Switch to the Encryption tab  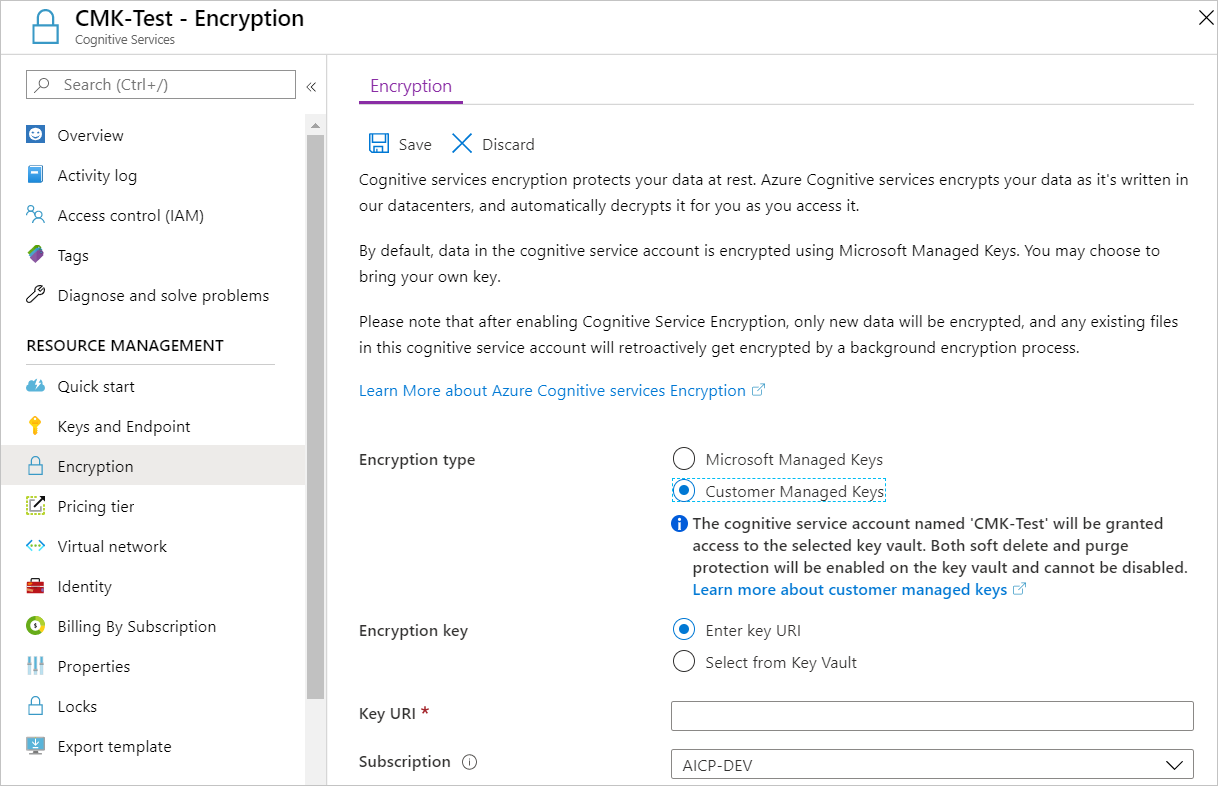410,86
